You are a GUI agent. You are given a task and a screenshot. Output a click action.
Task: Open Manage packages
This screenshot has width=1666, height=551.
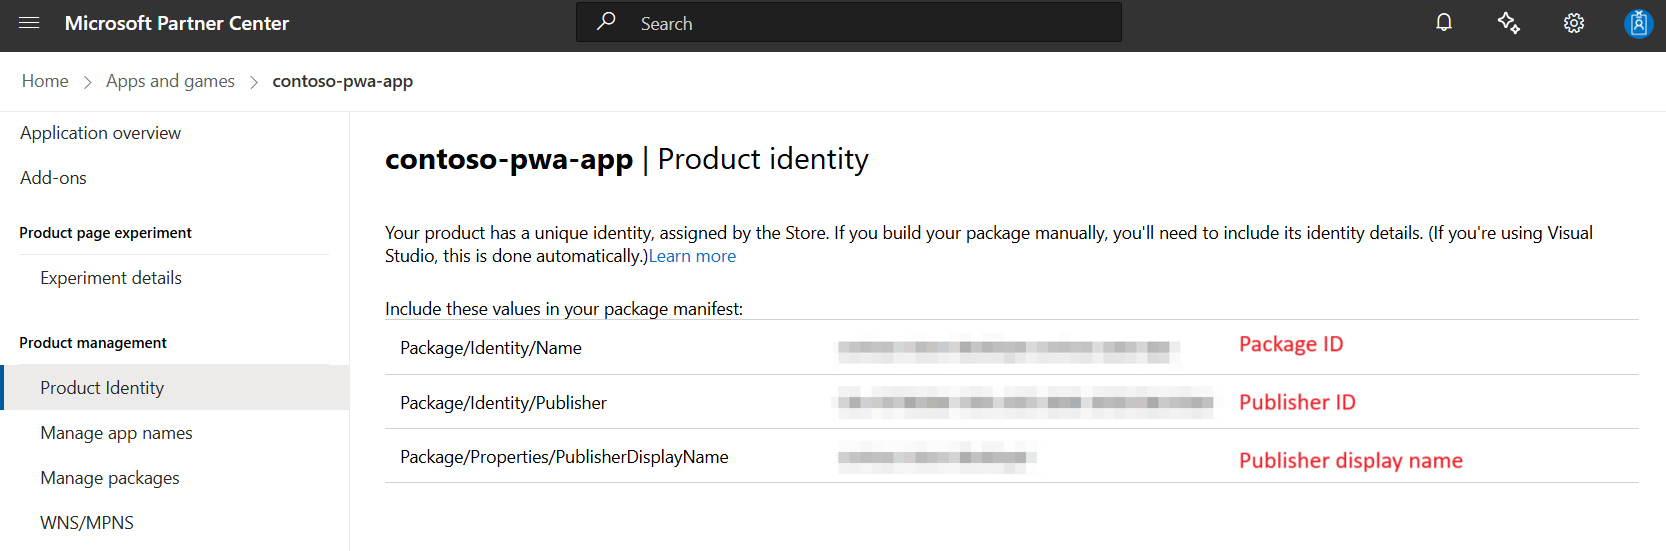110,478
